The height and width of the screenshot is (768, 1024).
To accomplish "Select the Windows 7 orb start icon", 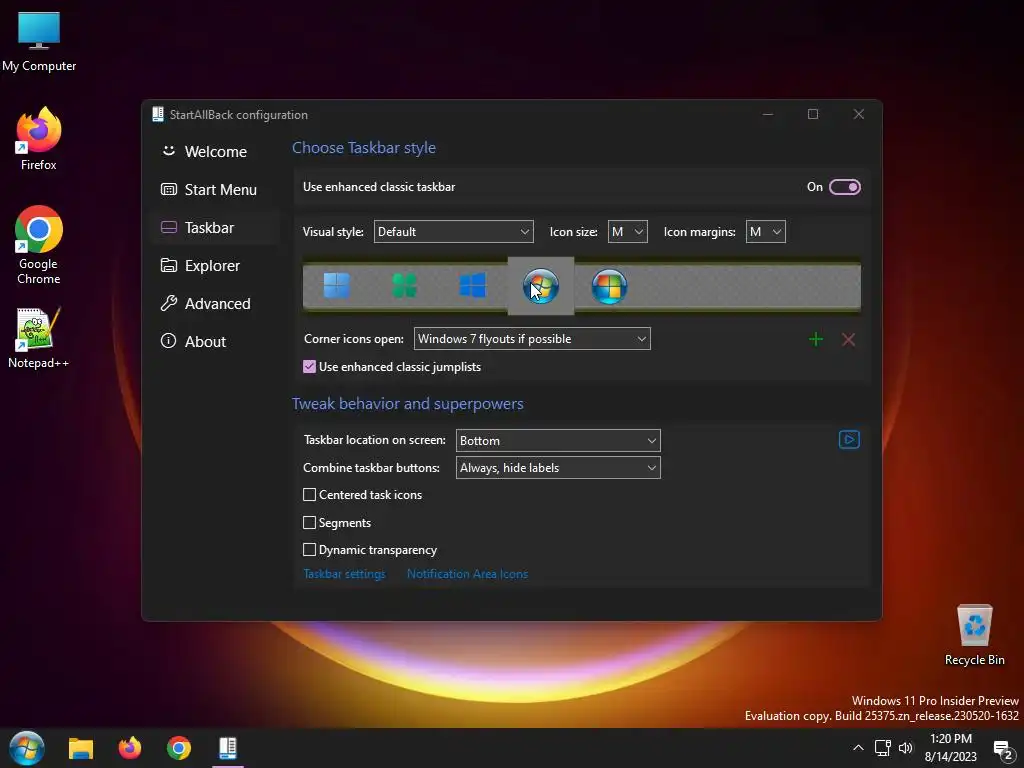I will [x=541, y=286].
